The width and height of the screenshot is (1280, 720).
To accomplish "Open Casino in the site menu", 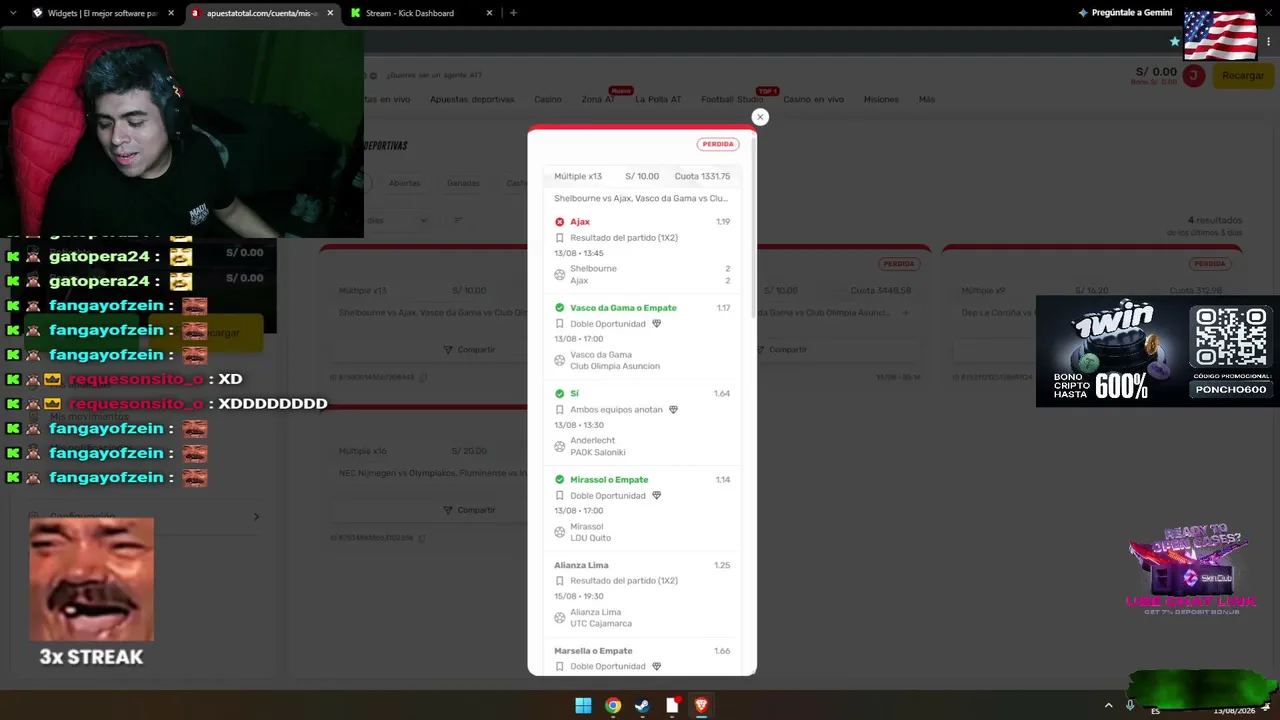I will [548, 100].
